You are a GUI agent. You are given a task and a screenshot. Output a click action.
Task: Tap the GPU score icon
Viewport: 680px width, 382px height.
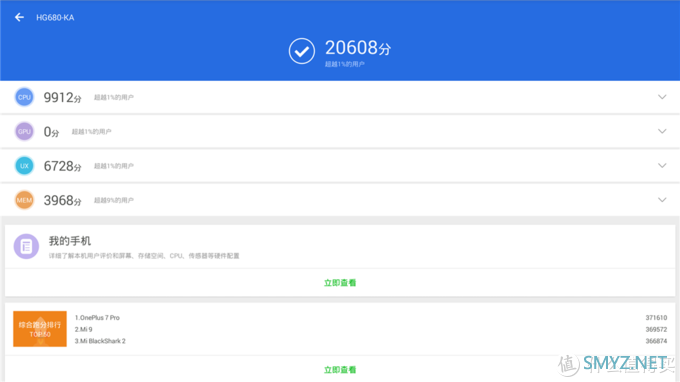coord(24,131)
